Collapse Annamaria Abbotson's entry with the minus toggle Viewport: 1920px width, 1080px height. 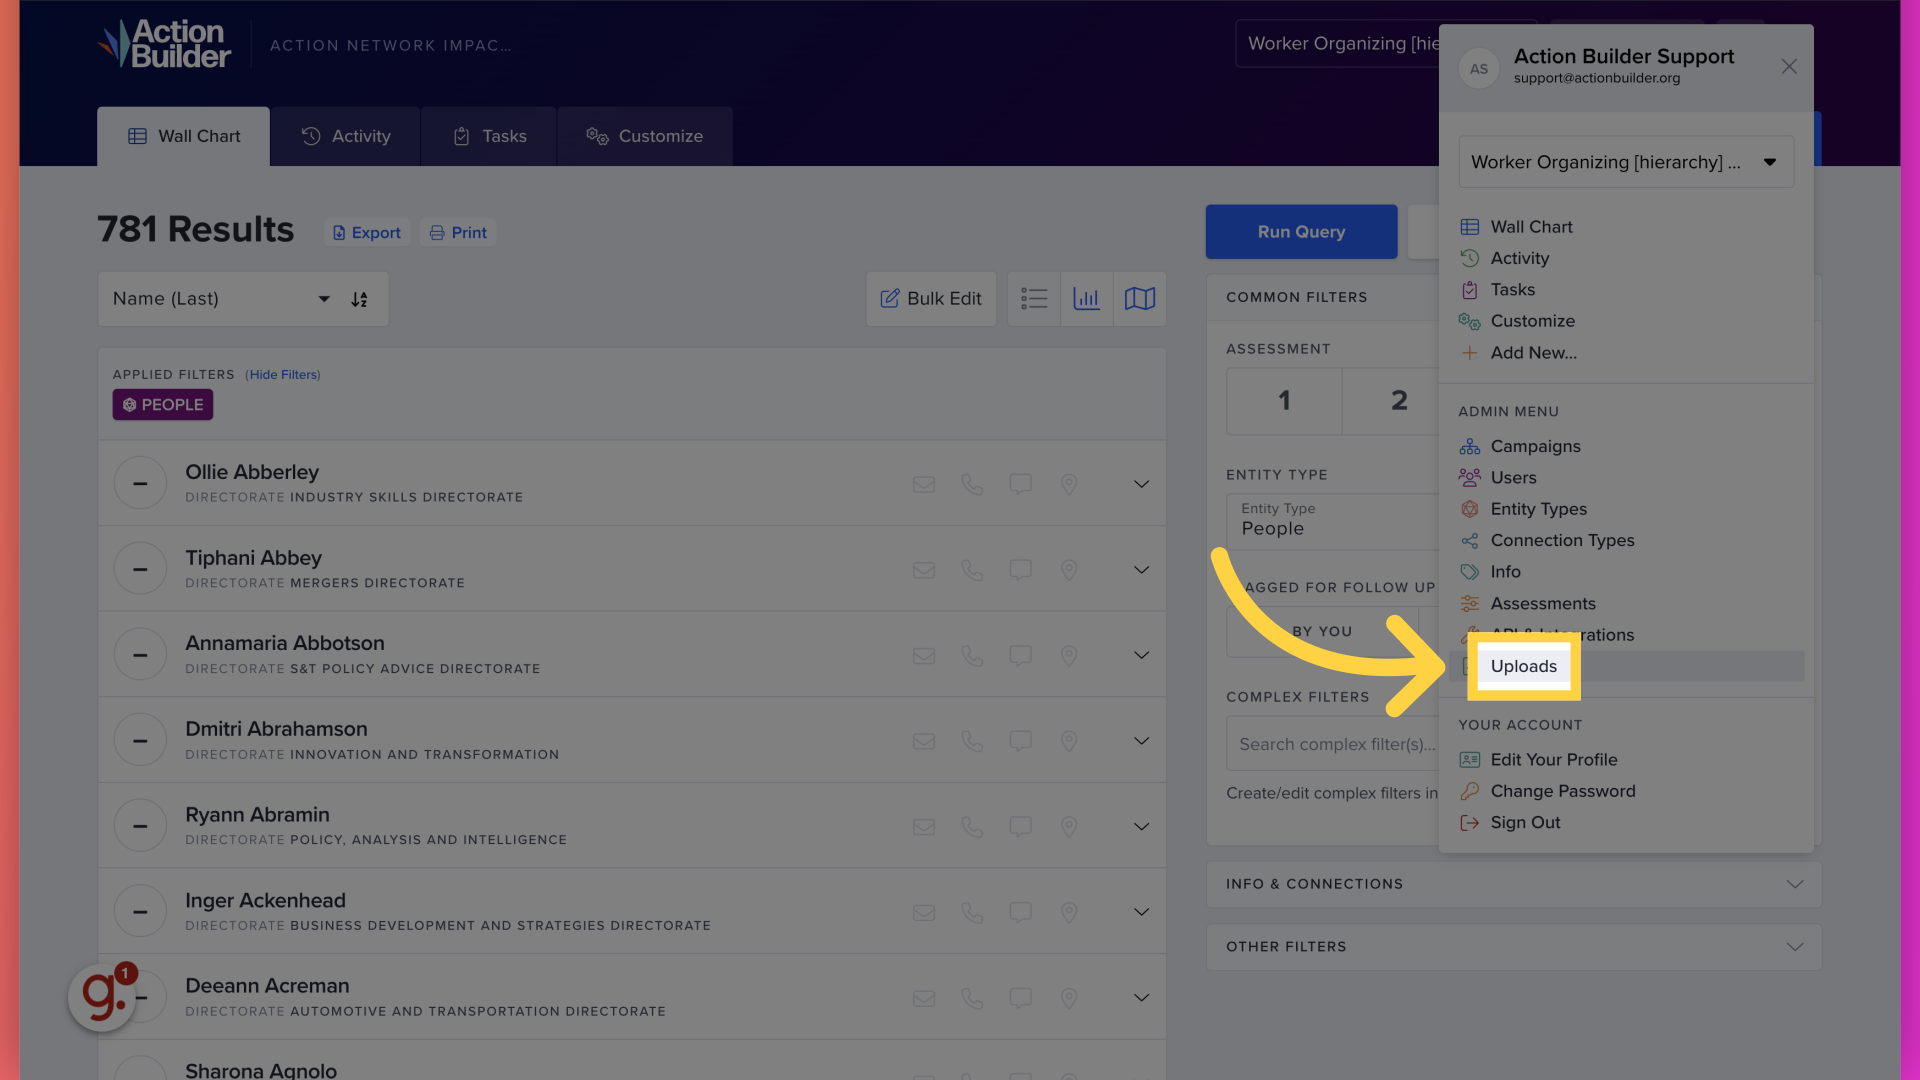(x=140, y=653)
